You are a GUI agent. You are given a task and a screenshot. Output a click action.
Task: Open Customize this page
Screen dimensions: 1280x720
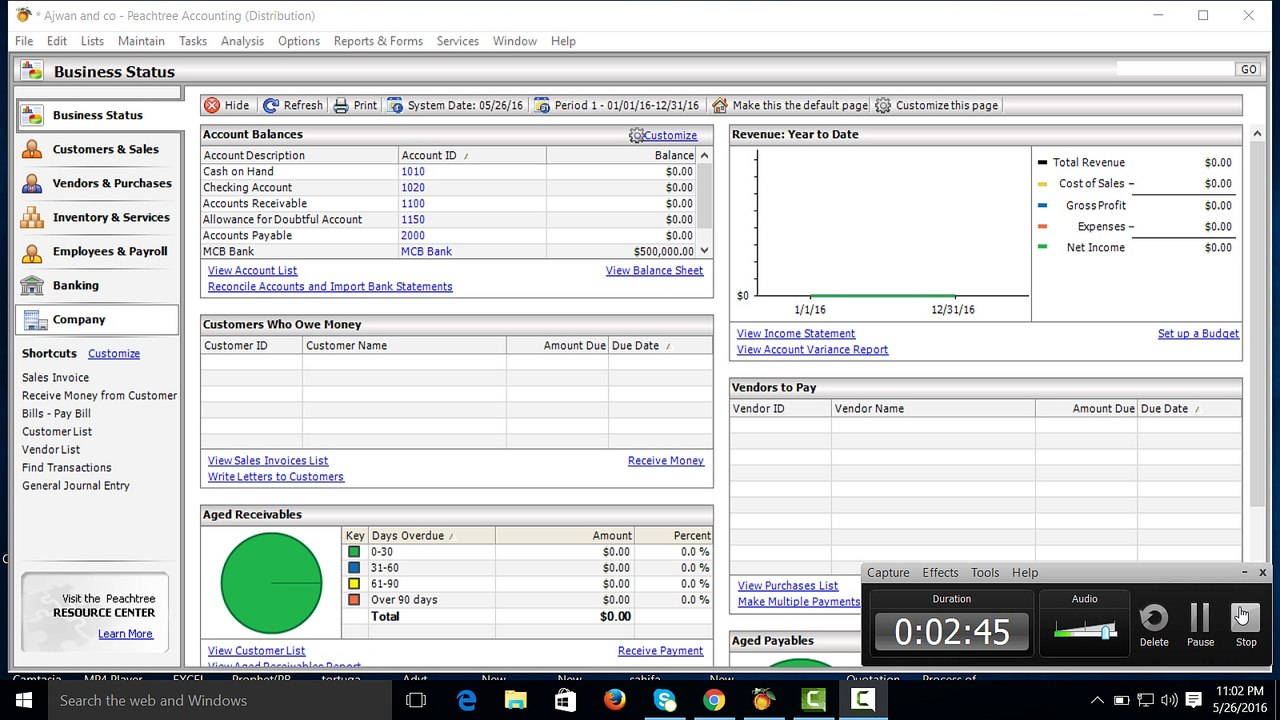click(x=936, y=105)
